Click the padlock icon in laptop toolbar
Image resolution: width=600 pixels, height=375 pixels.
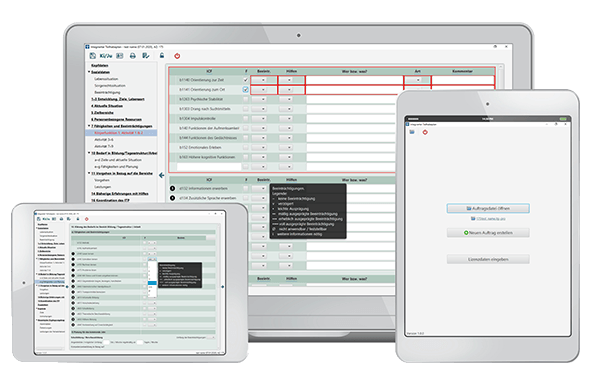[162, 56]
